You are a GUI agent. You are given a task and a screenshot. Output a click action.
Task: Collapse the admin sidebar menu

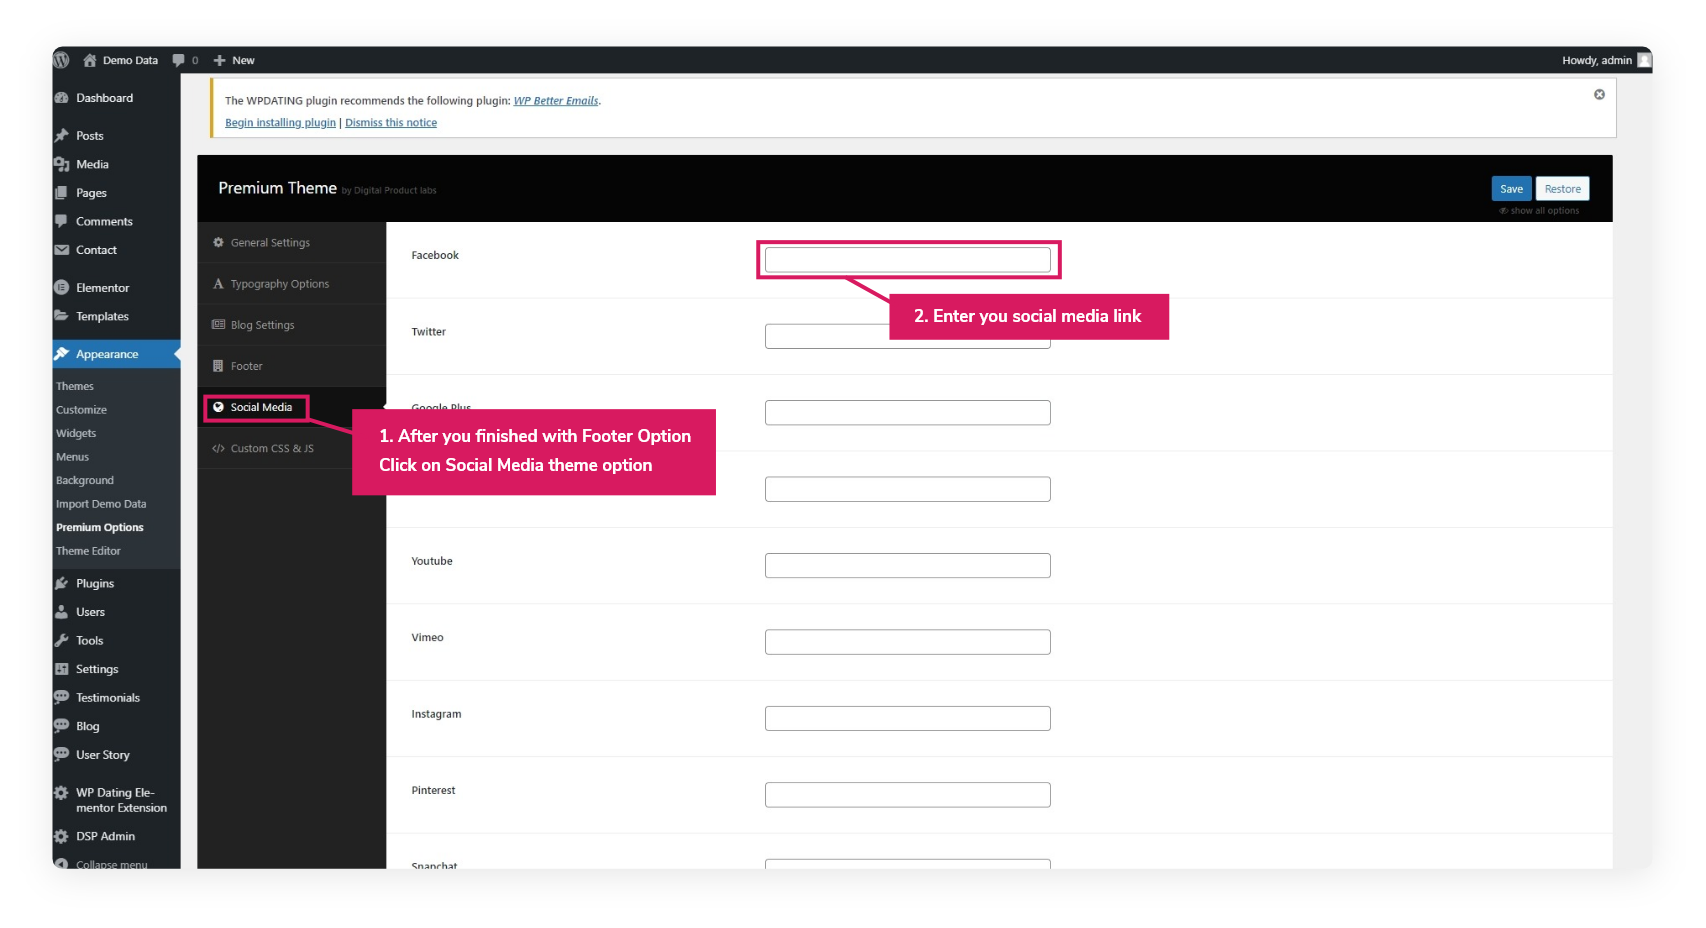(110, 864)
